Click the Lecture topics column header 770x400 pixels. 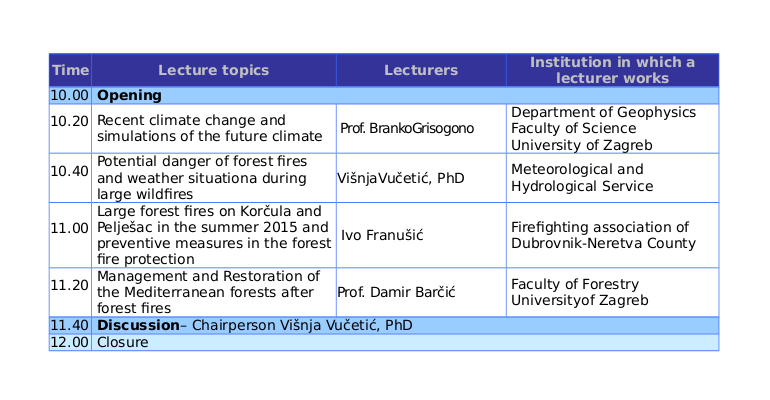point(213,70)
